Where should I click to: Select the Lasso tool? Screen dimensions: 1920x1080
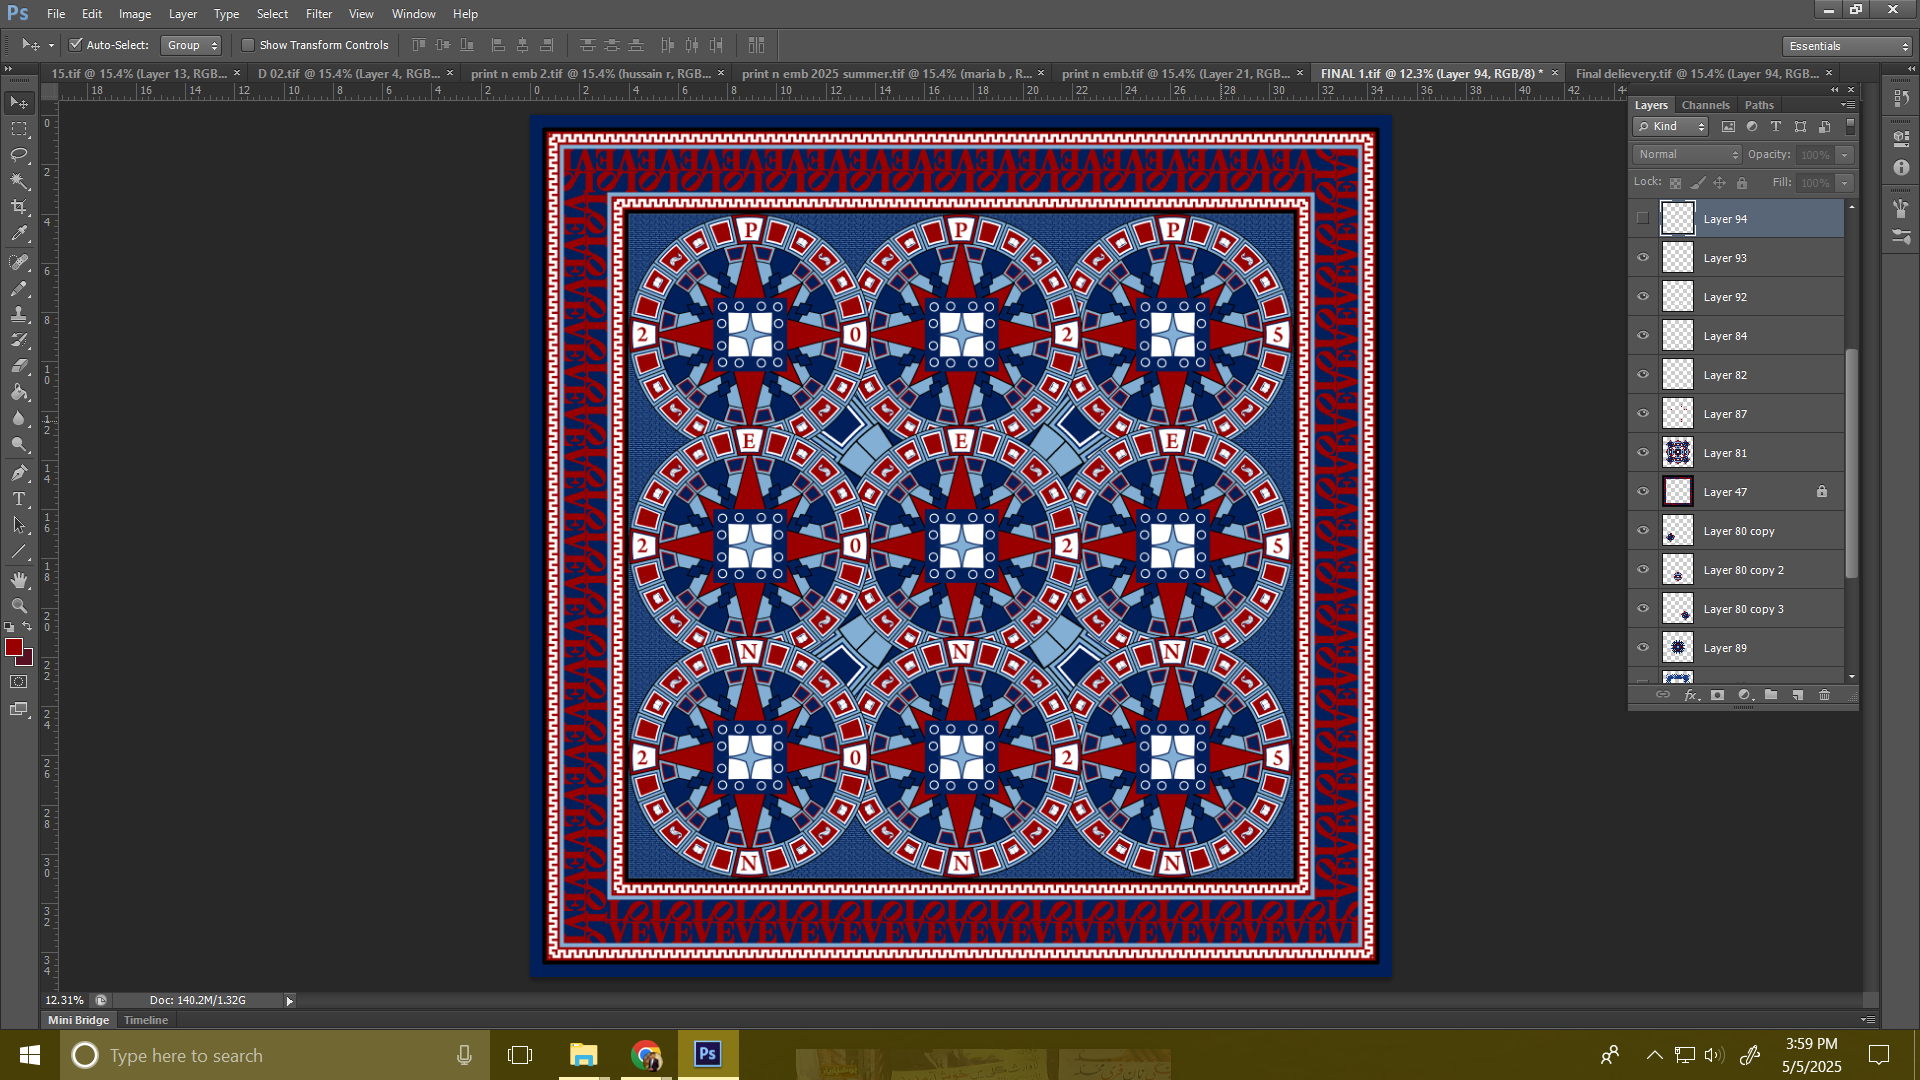(x=19, y=155)
